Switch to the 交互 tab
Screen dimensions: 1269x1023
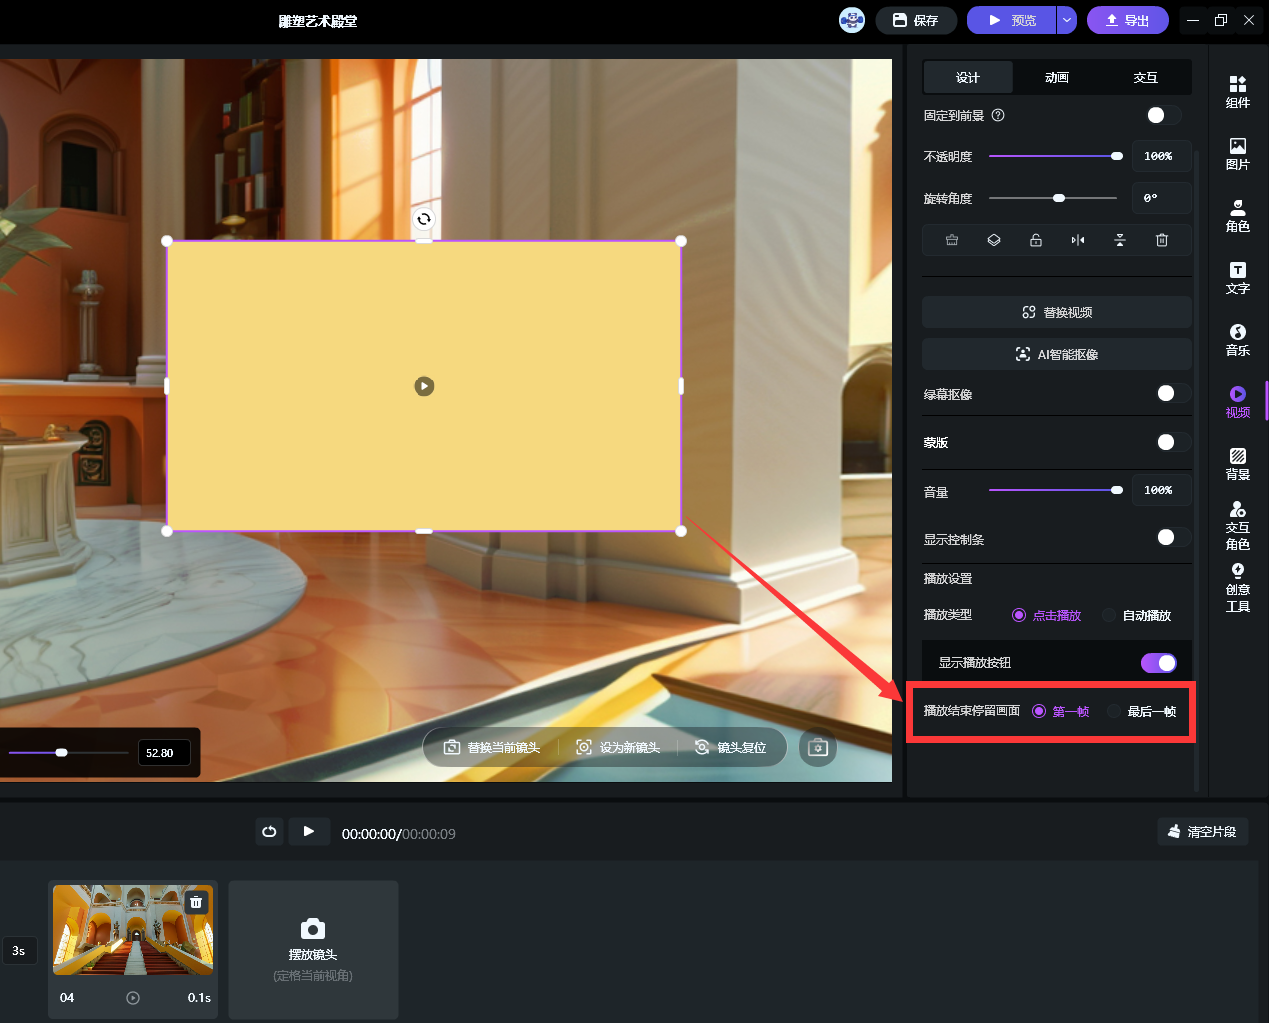pyautogui.click(x=1145, y=77)
